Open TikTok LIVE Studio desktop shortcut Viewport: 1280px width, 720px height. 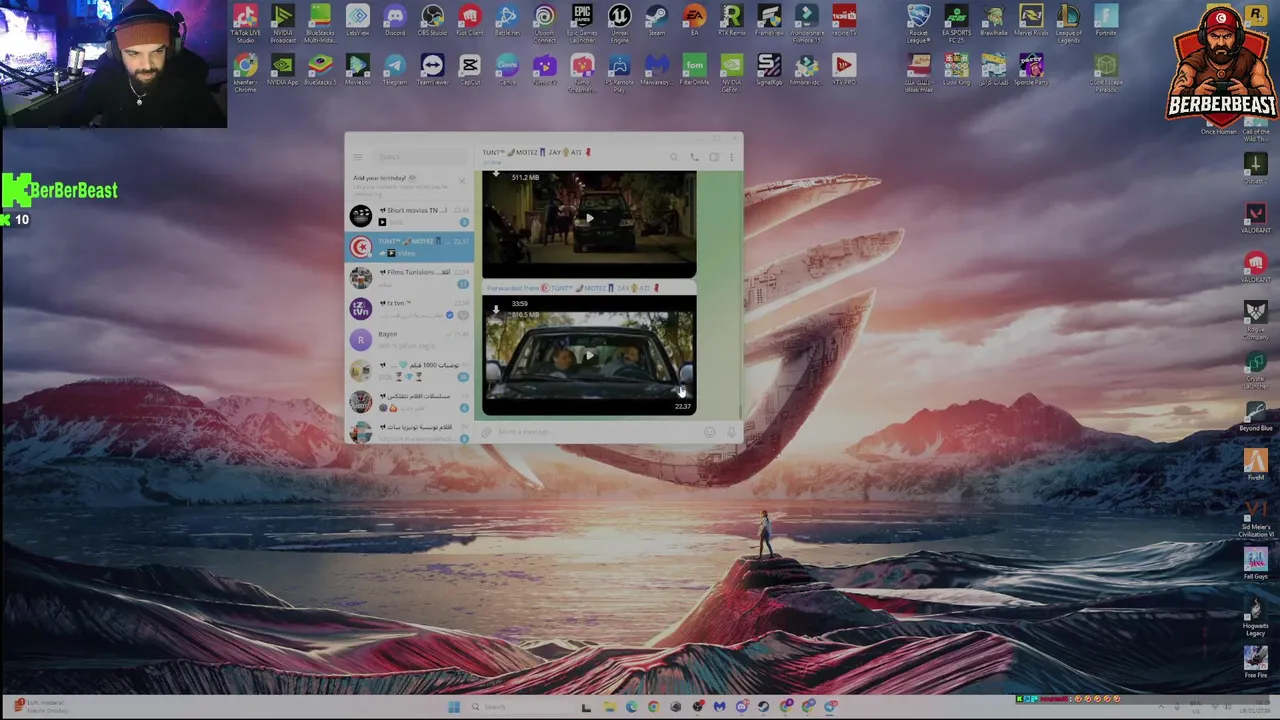coord(245,23)
